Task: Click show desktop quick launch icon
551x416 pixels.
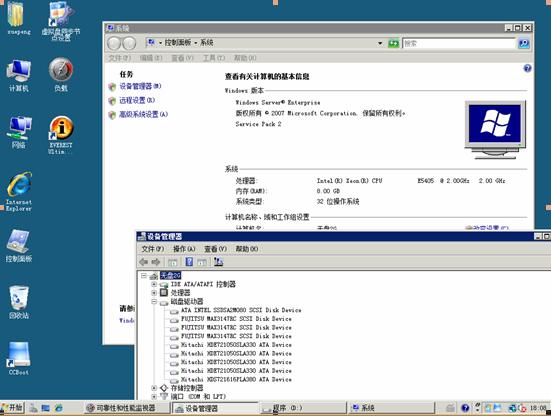Action: [45, 408]
